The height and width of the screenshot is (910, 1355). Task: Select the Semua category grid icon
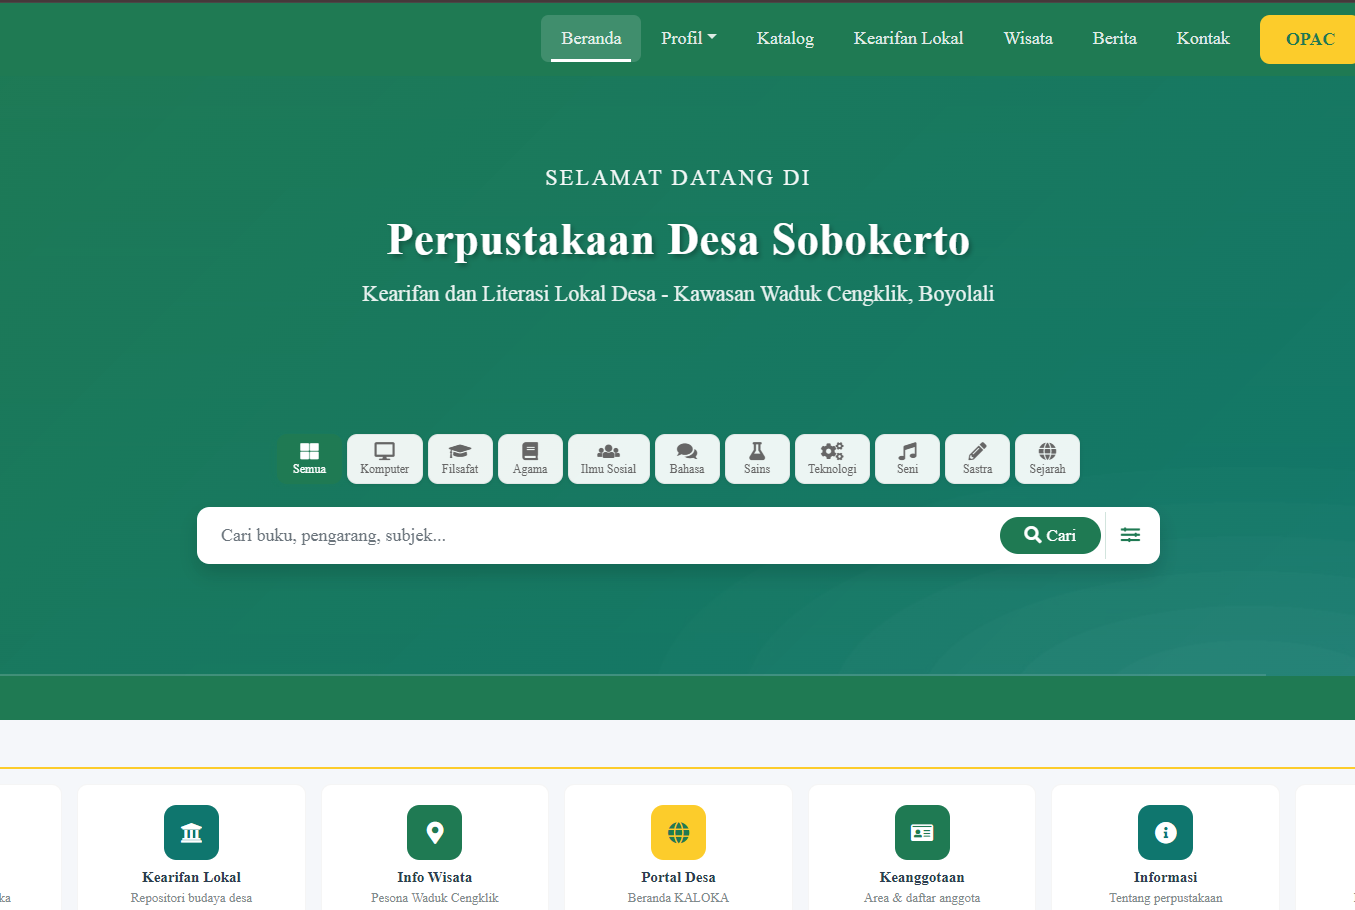pos(309,459)
